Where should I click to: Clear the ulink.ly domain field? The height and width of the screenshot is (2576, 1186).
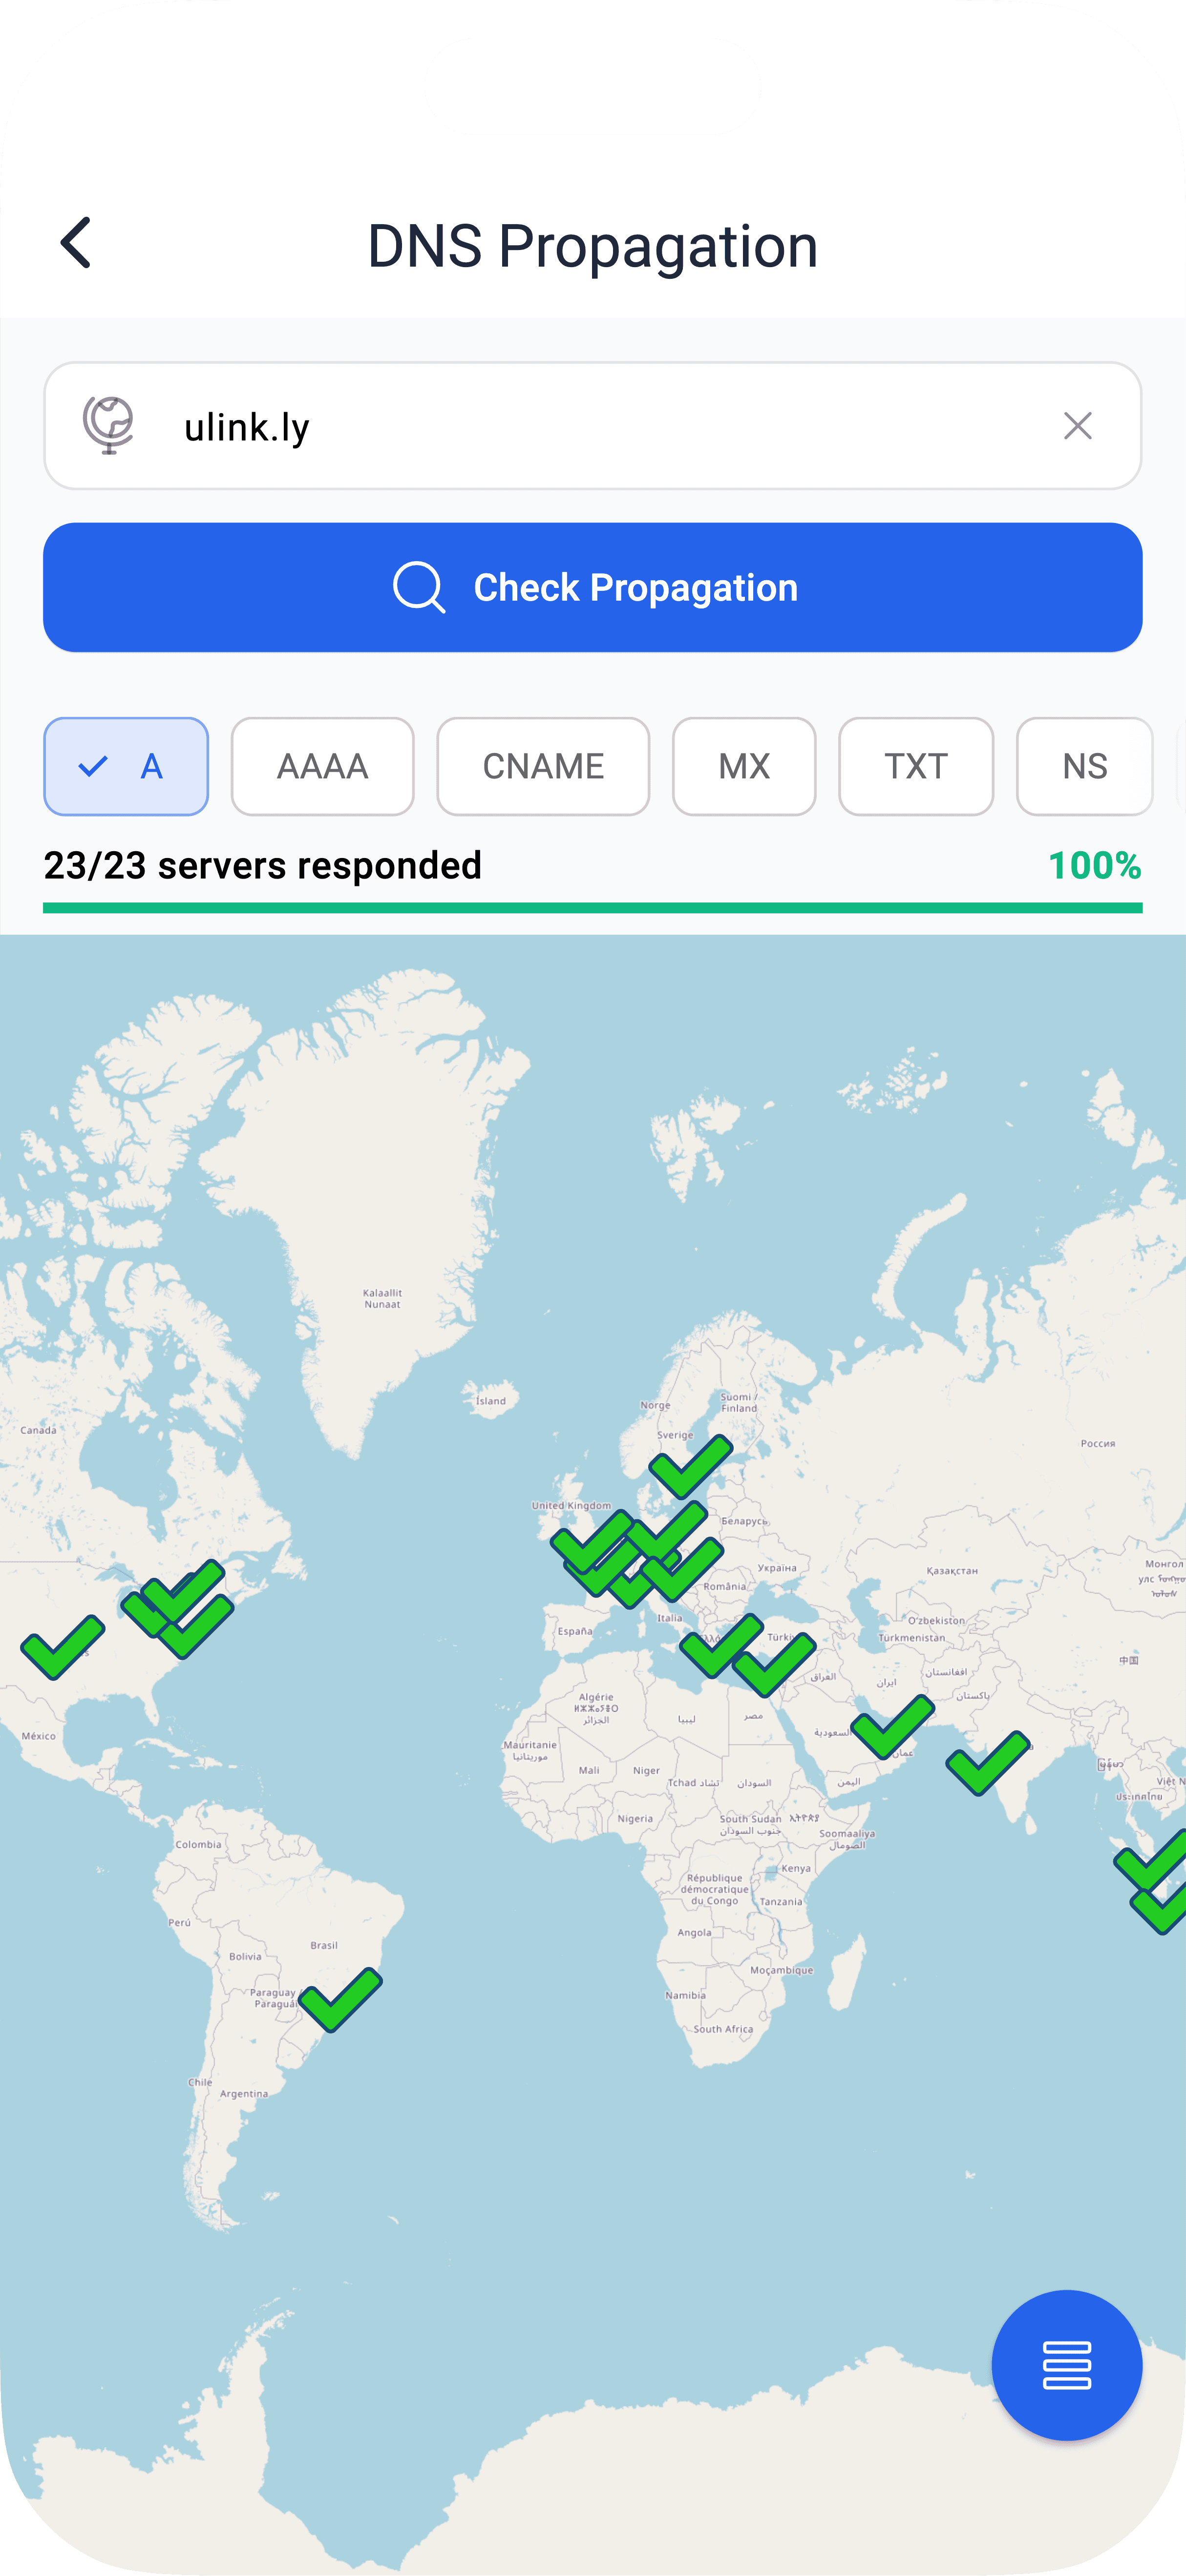tap(1077, 426)
